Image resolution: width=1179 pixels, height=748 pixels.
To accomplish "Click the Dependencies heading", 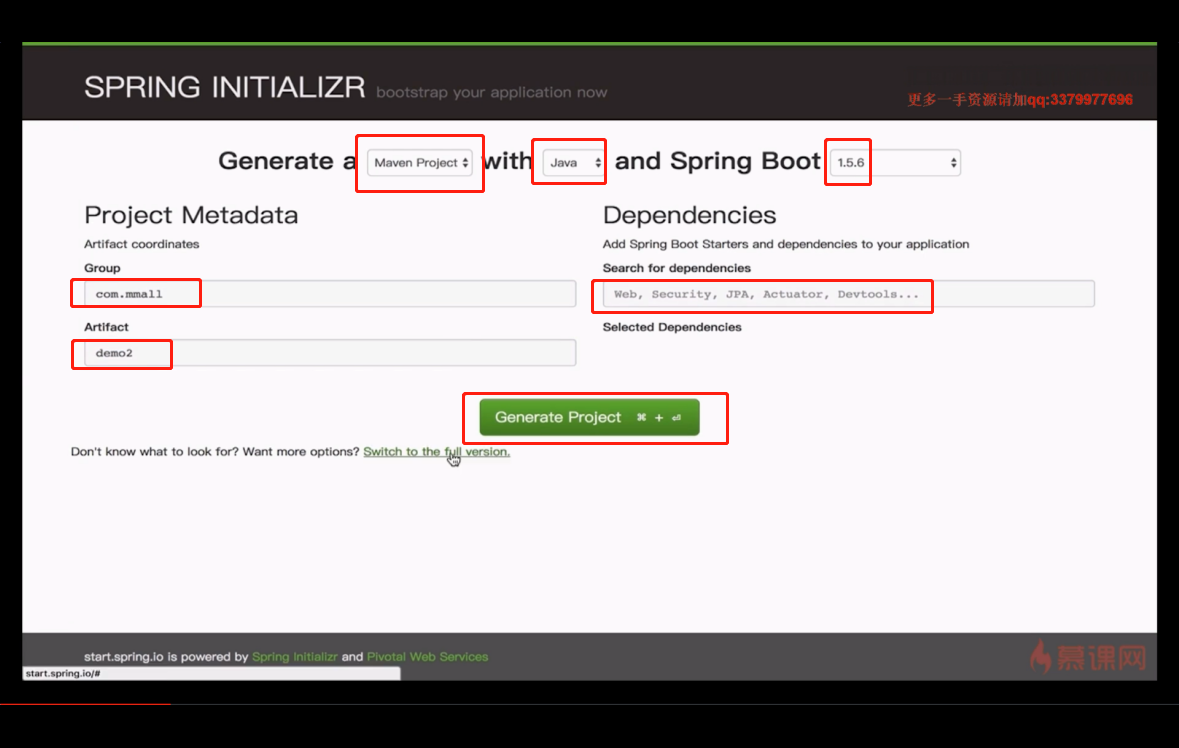I will [x=690, y=215].
